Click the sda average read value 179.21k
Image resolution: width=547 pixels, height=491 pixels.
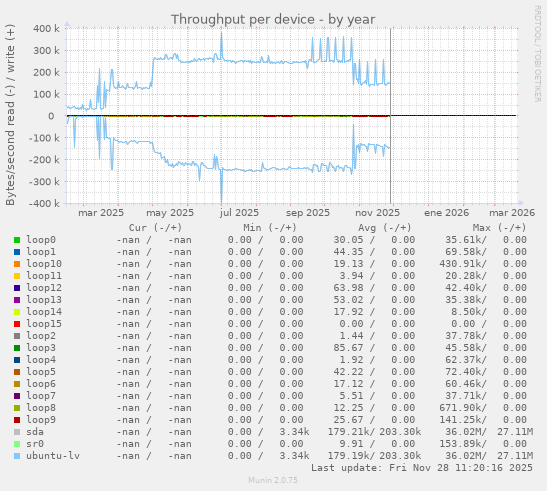[x=351, y=432]
